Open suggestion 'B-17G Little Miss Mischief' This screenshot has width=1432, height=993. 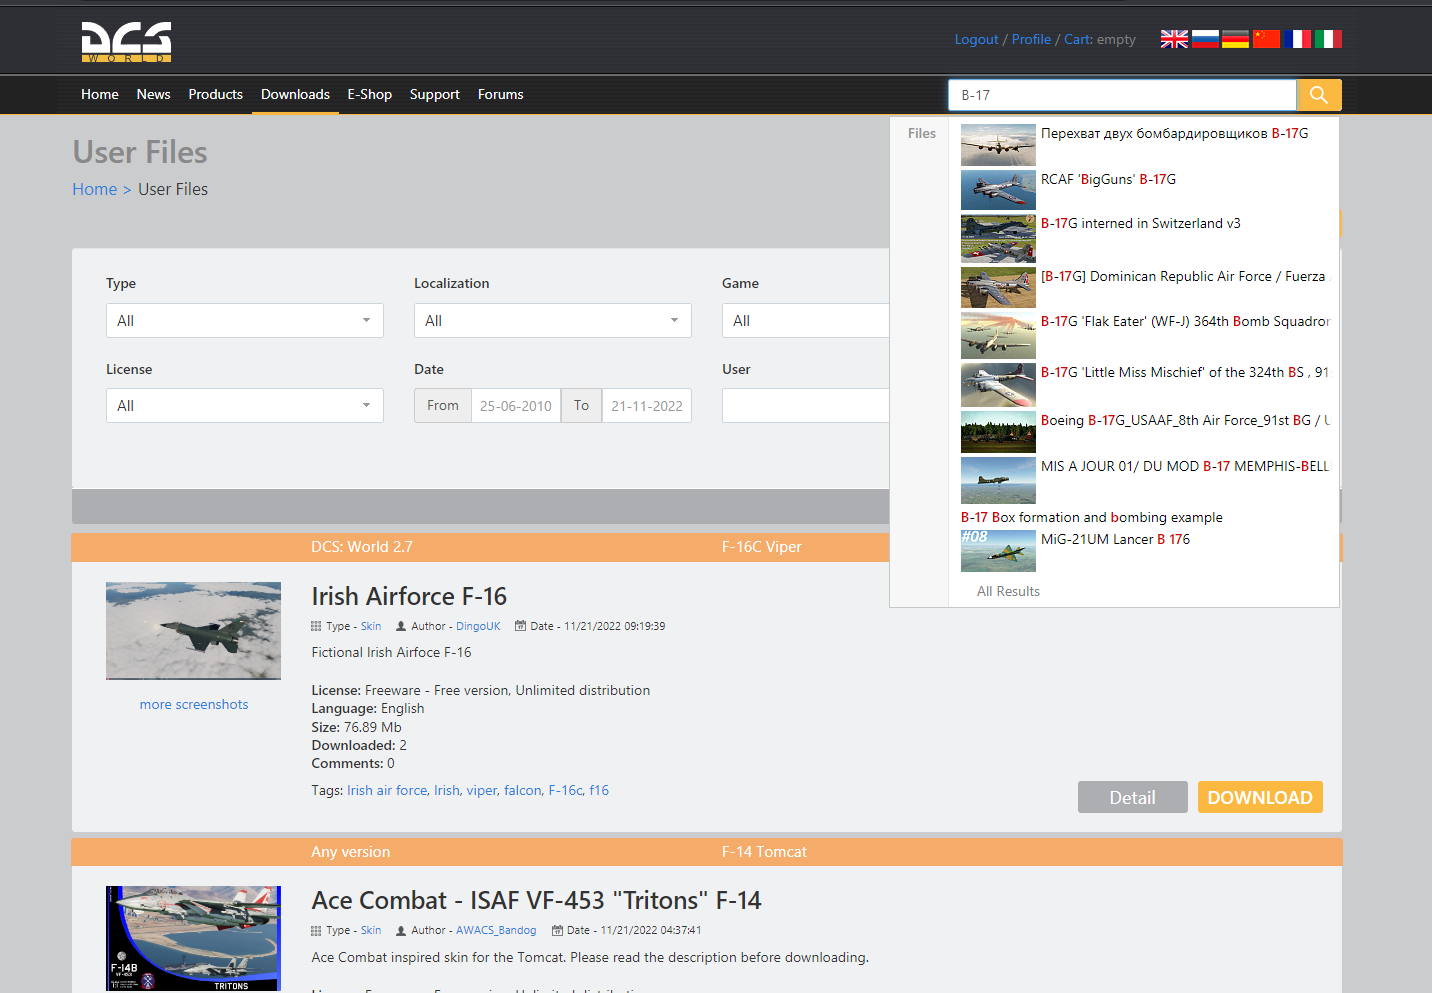(x=1185, y=373)
